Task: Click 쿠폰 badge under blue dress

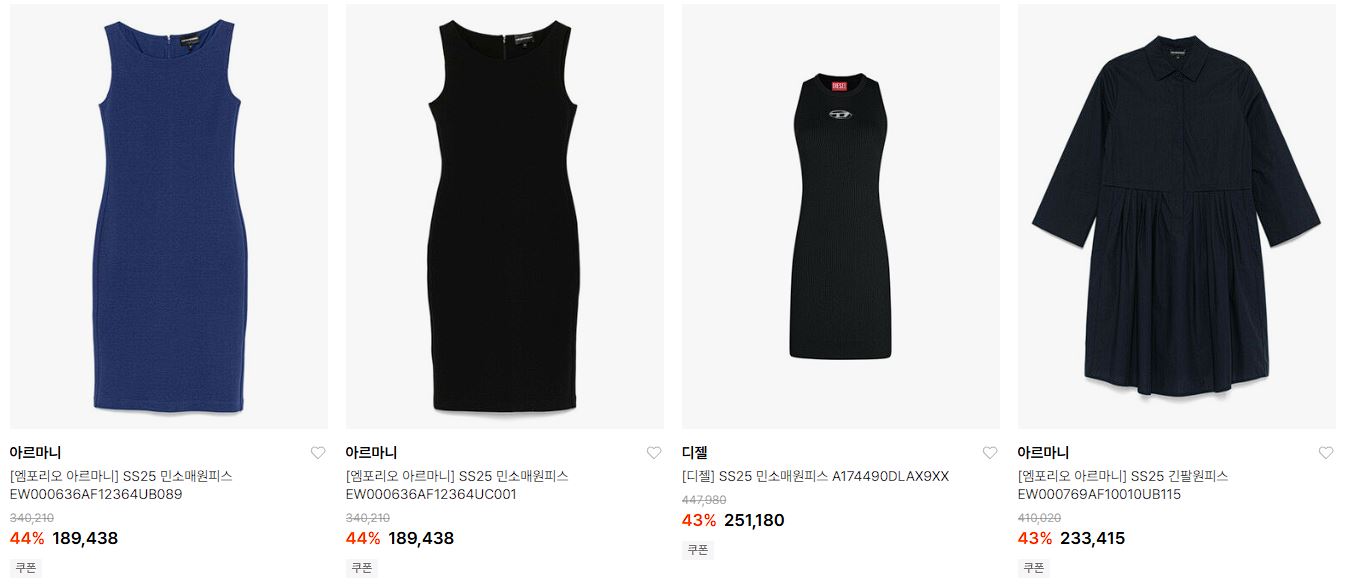Action: pos(26,567)
